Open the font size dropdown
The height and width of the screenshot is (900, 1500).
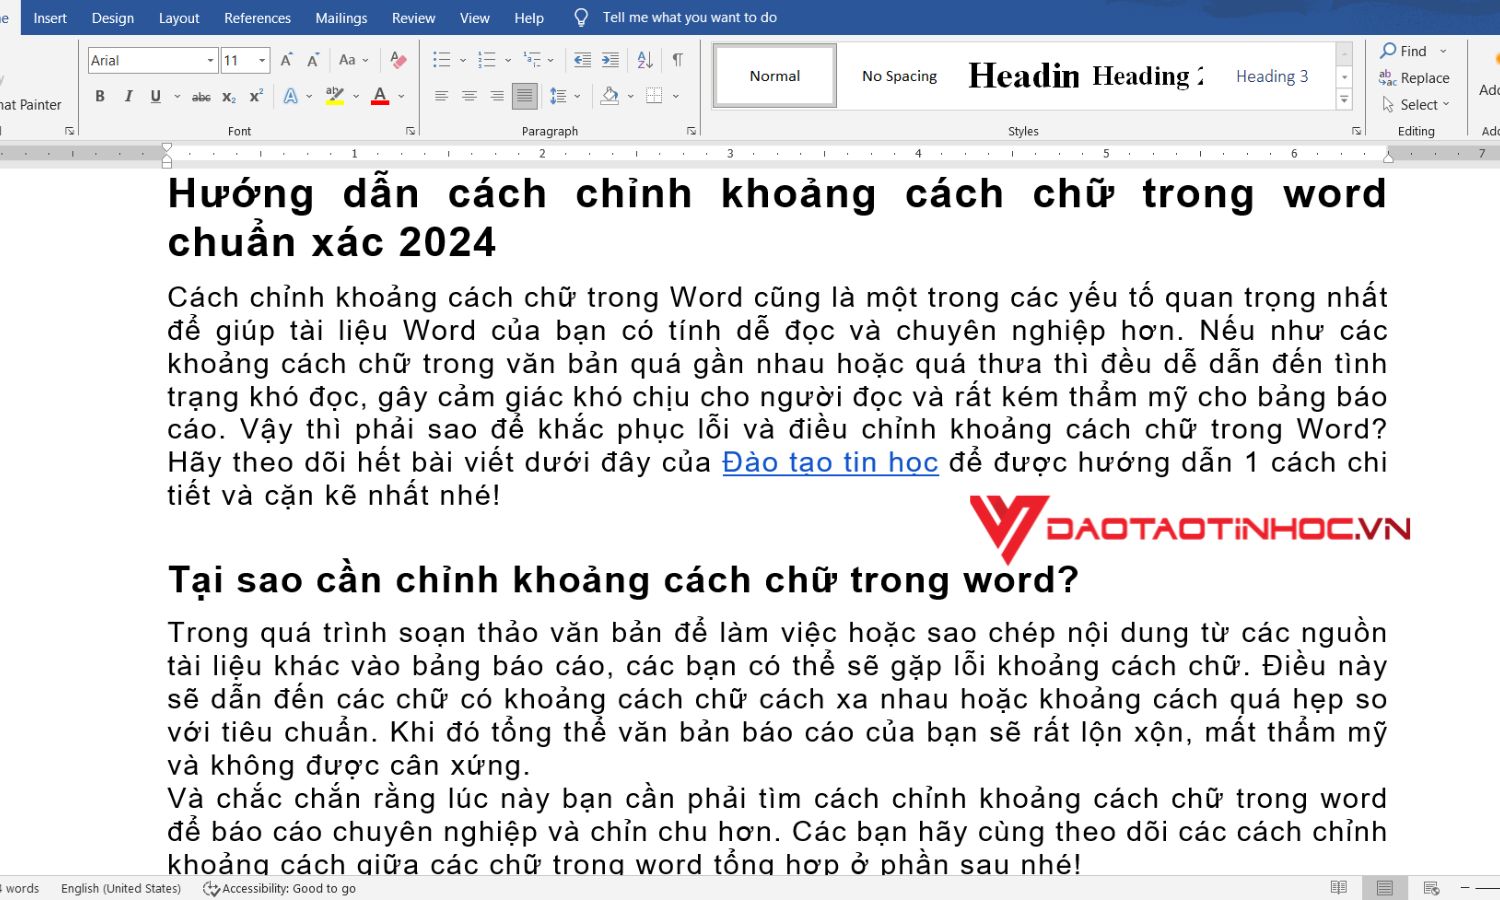tap(262, 61)
